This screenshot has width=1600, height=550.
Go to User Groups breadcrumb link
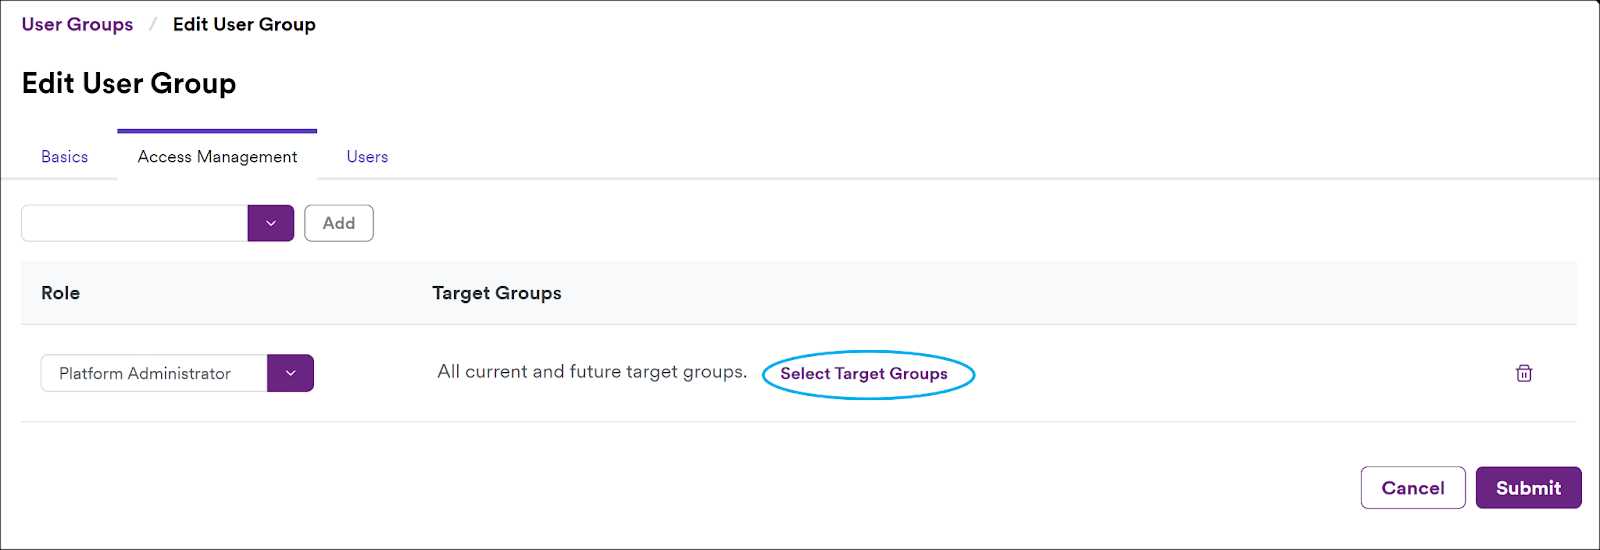(77, 24)
